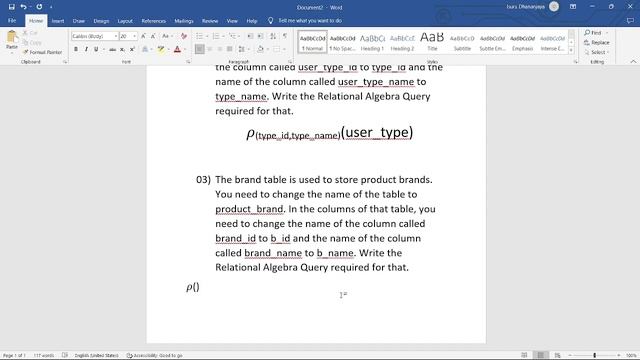Click the Replace button
The image size is (640, 360).
point(597,42)
